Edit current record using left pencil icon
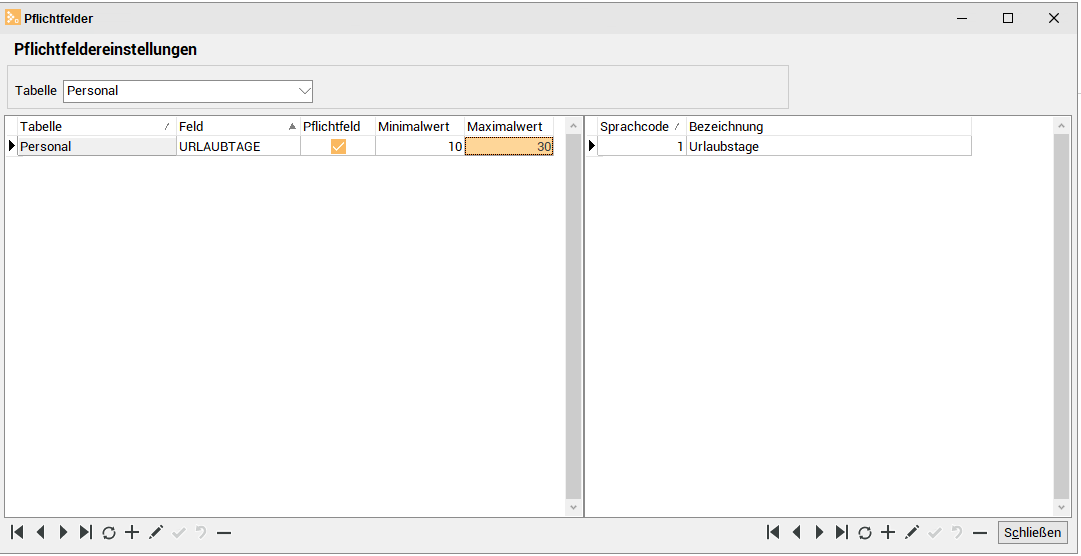 pyautogui.click(x=156, y=533)
